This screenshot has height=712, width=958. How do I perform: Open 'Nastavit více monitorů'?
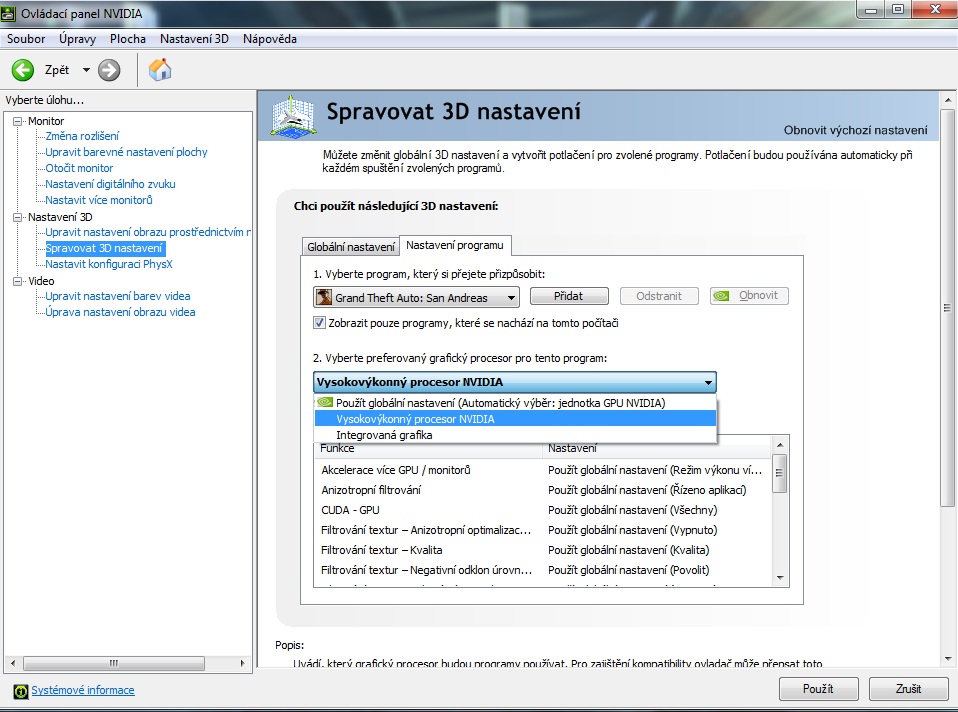[x=99, y=200]
